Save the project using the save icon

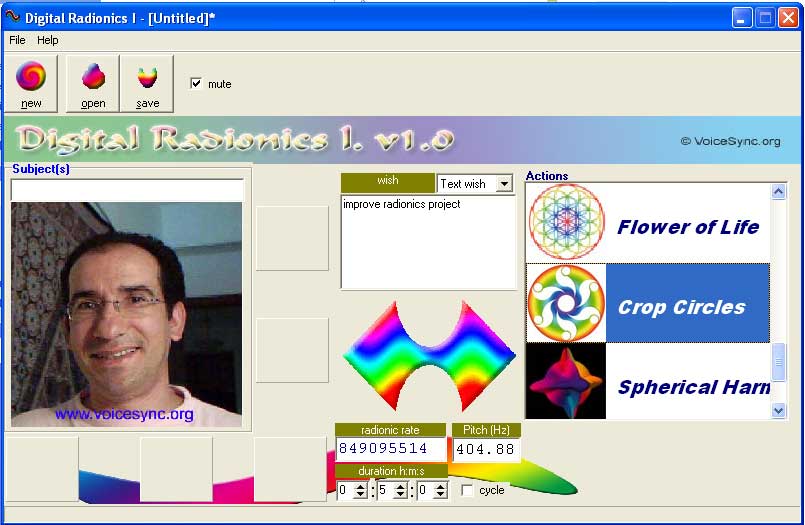point(147,77)
